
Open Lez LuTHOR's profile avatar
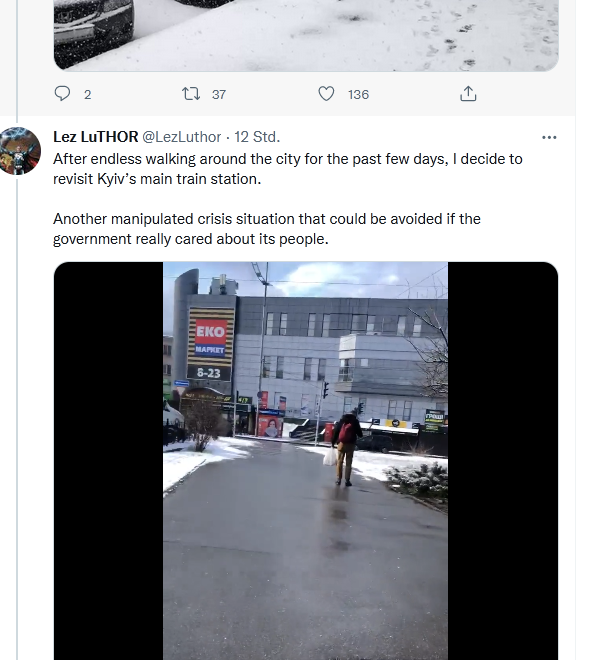click(x=20, y=150)
